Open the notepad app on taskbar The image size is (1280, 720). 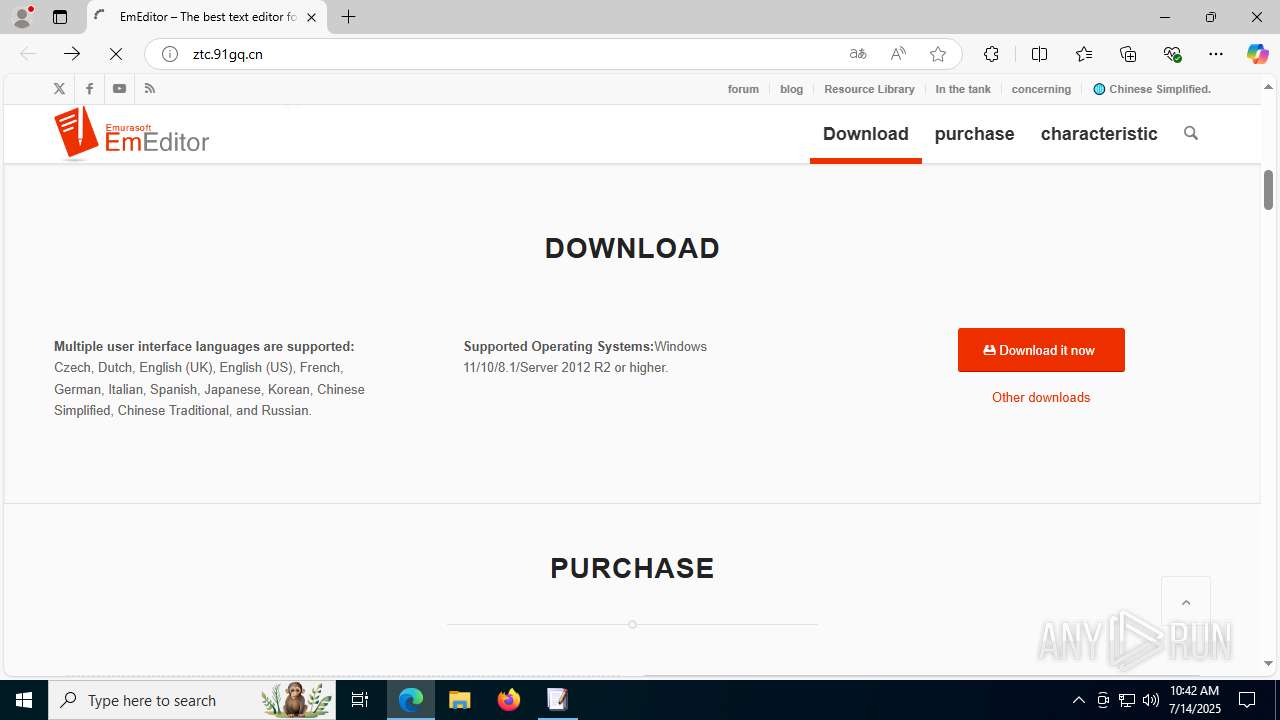tap(557, 700)
